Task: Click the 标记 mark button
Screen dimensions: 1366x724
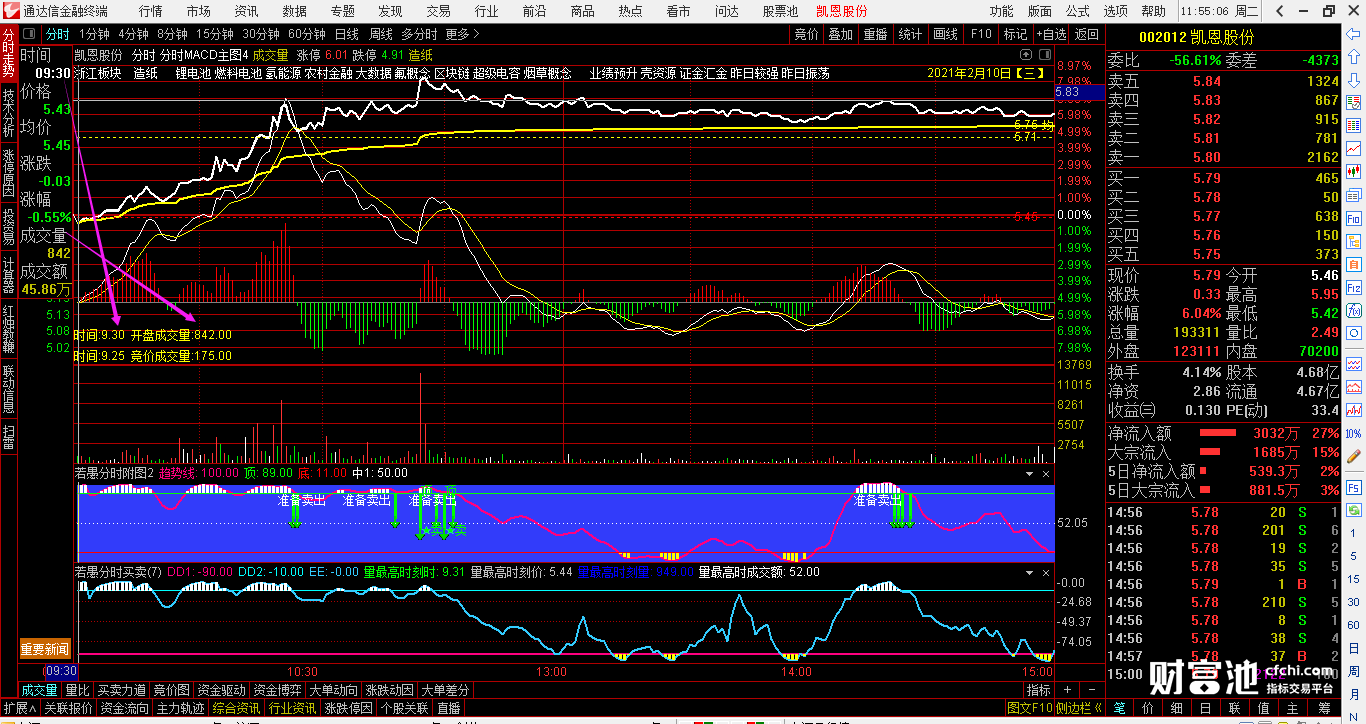Action: click(x=1015, y=34)
